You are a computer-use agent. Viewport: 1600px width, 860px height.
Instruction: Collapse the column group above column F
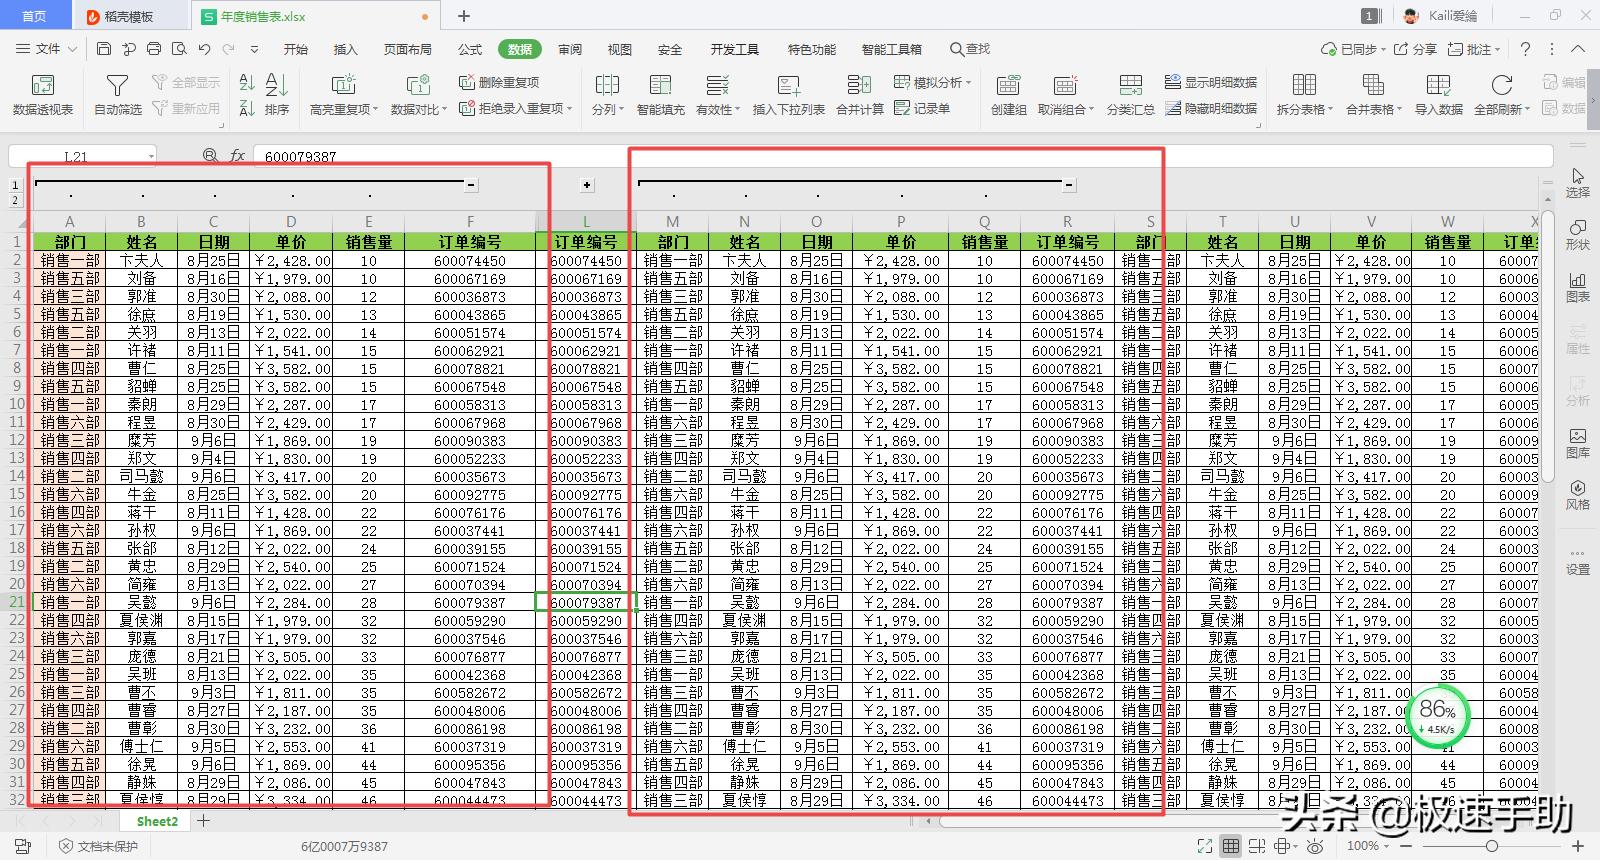pos(471,185)
